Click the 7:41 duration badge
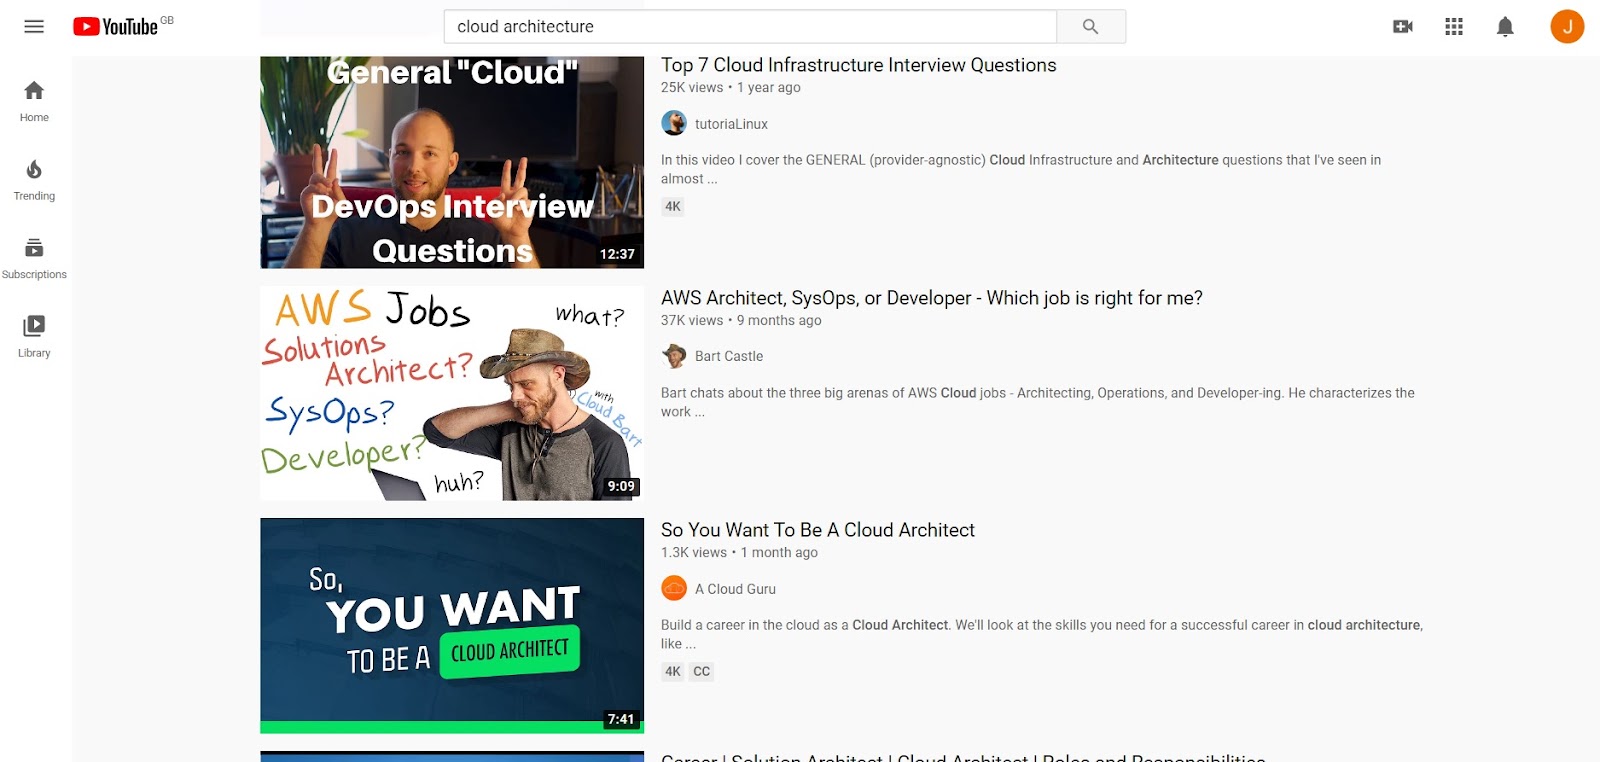 pyautogui.click(x=621, y=719)
